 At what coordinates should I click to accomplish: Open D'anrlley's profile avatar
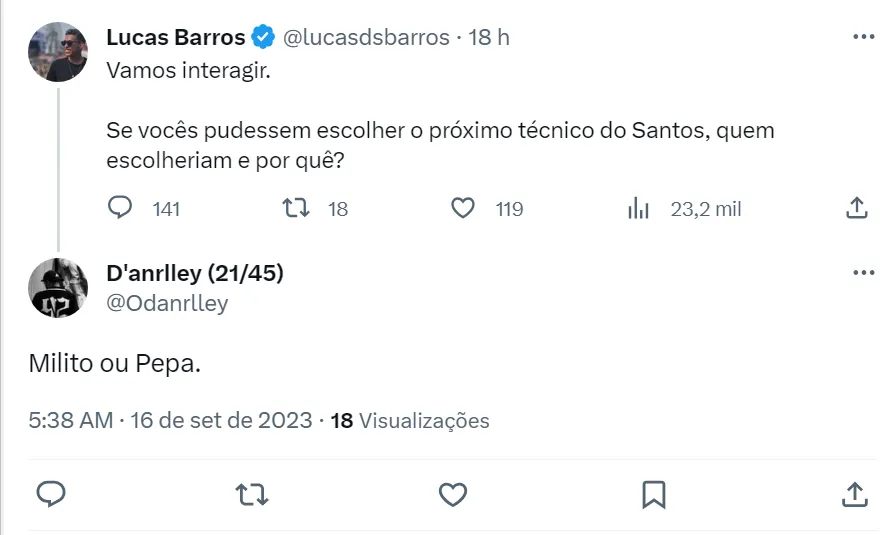58,288
